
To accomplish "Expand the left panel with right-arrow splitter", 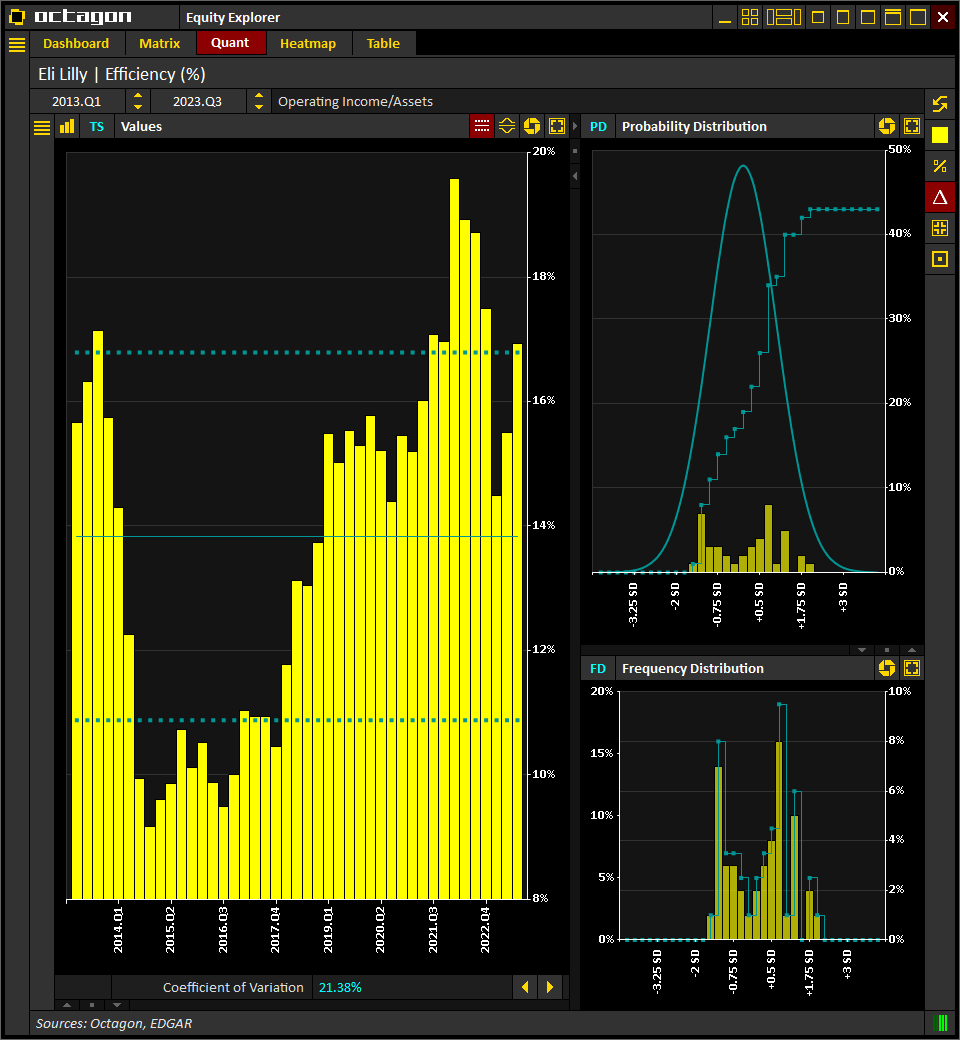I will click(x=575, y=126).
